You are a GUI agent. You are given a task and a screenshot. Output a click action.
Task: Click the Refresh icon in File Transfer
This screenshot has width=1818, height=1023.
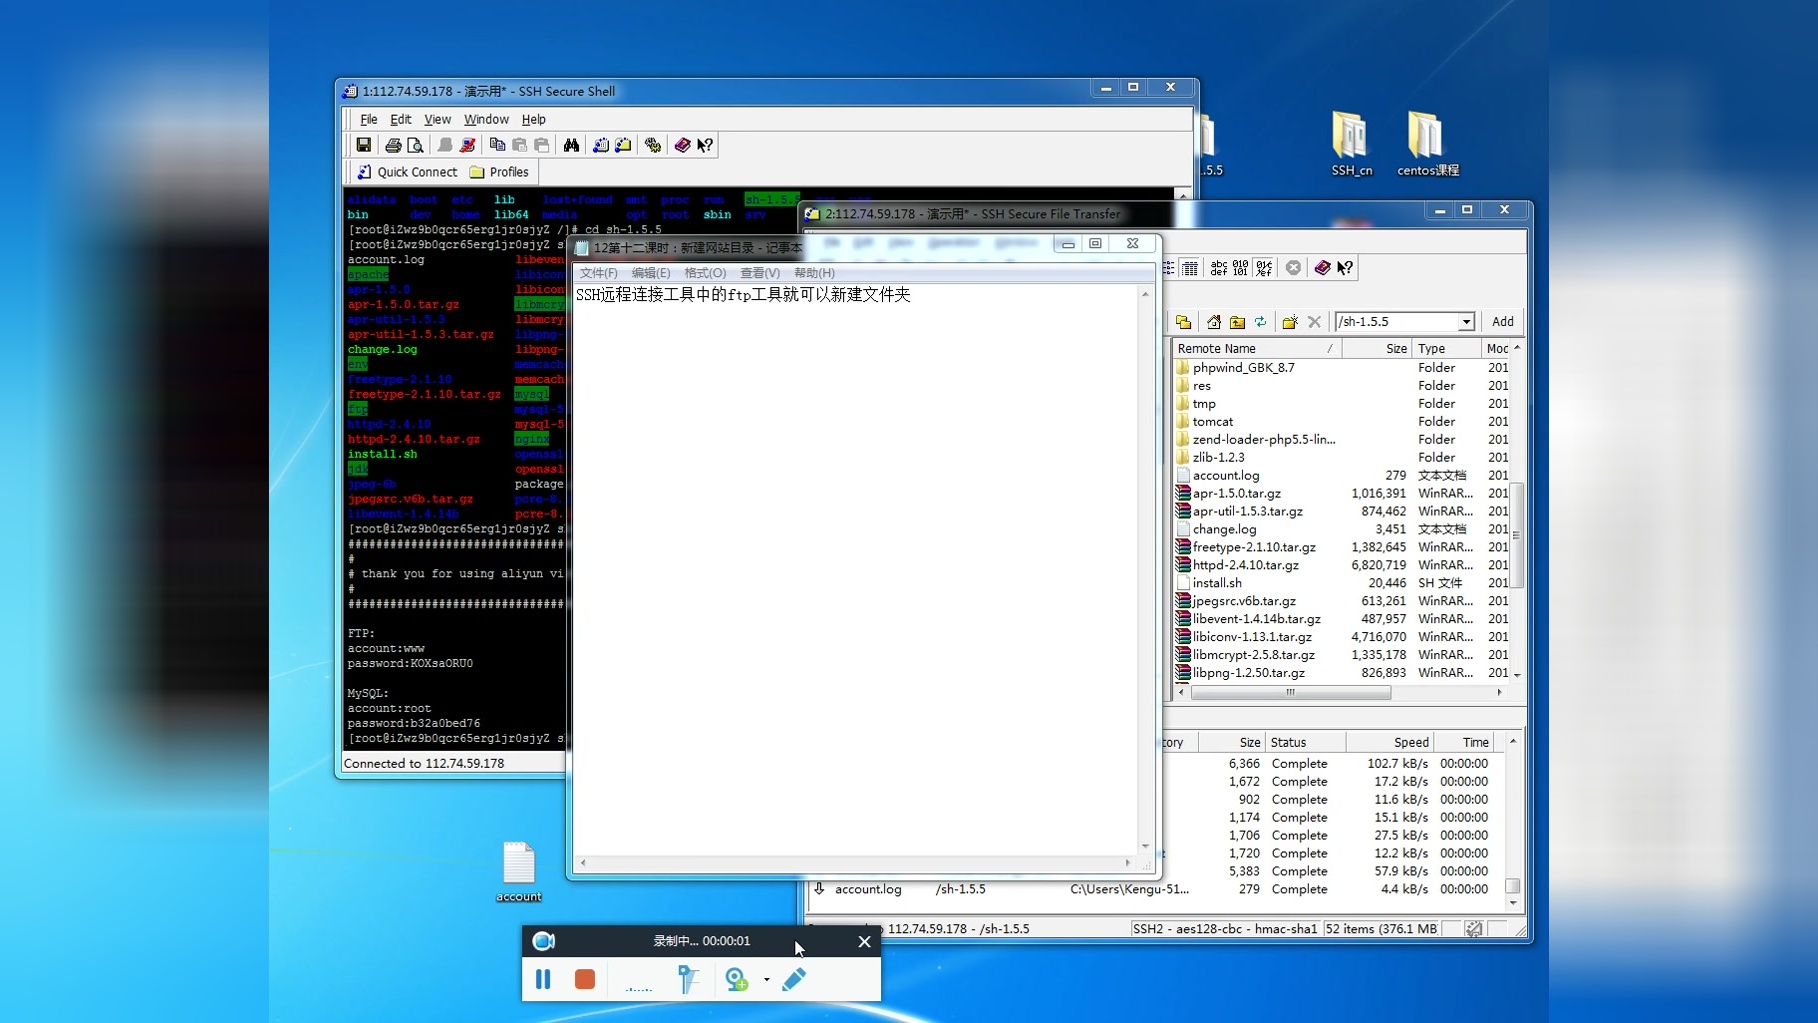[x=1260, y=322]
